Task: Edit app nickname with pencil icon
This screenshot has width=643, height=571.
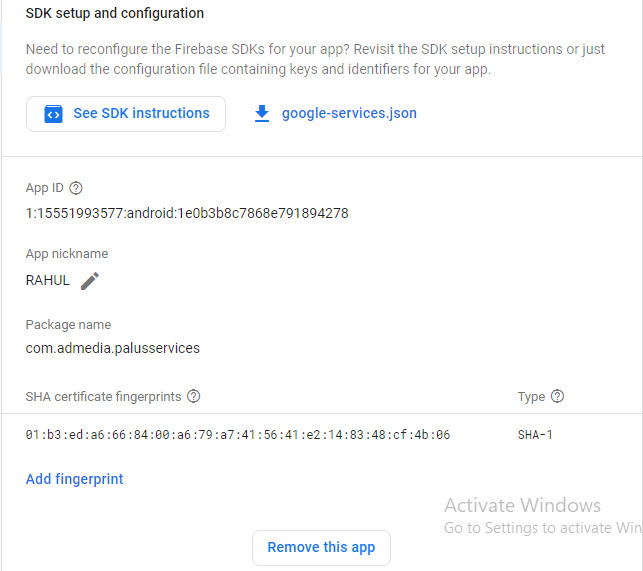Action: (90, 281)
